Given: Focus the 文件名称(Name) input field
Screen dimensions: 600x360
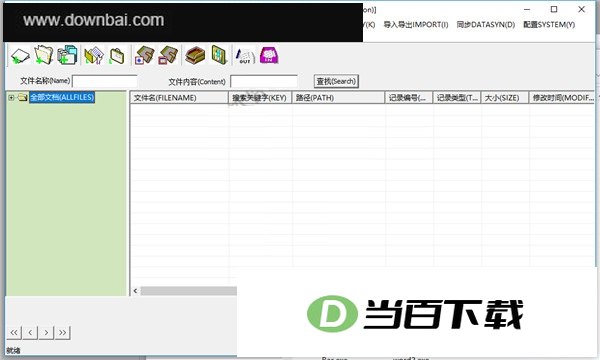Looking at the screenshot, I should 105,81.
